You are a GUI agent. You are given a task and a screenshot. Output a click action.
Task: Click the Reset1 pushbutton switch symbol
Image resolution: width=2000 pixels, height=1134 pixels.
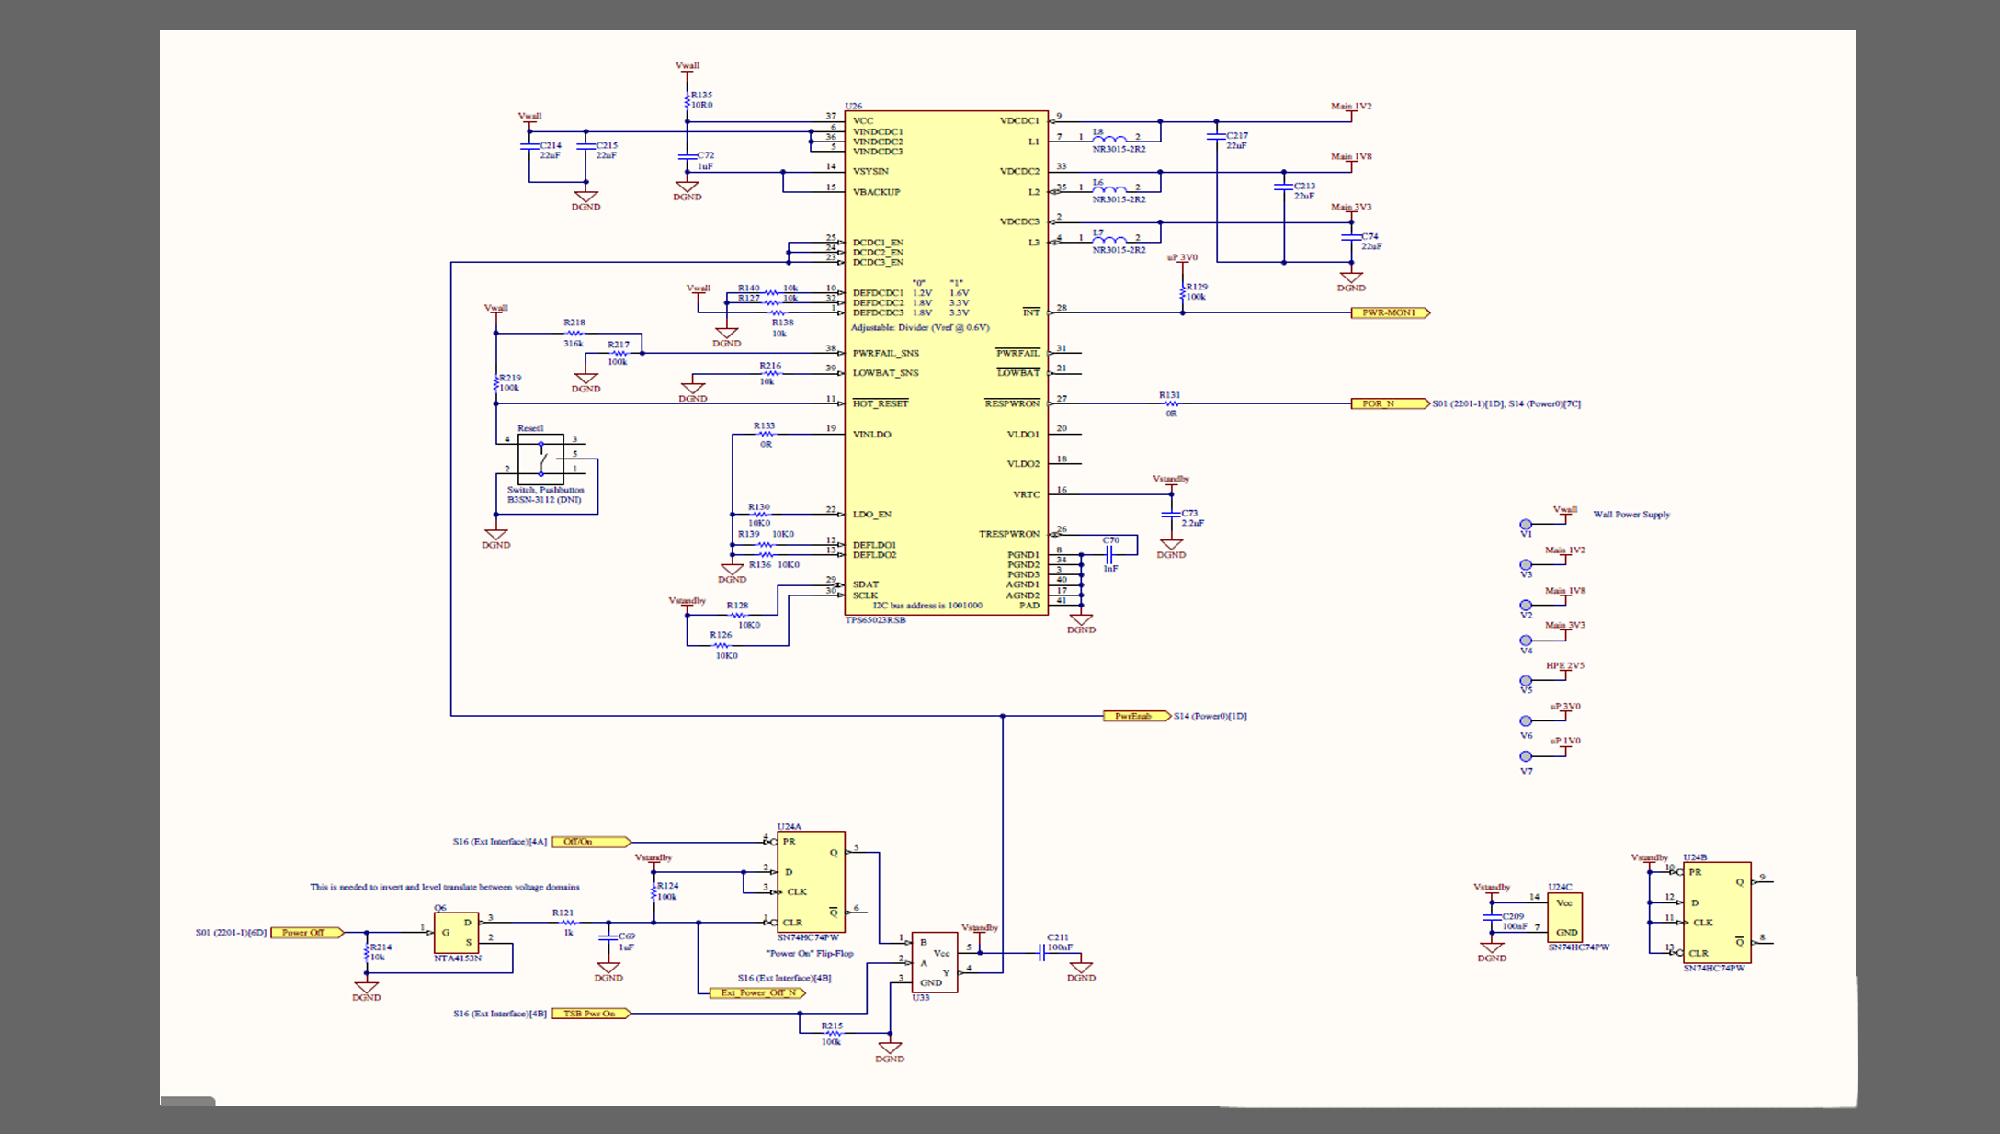(541, 459)
